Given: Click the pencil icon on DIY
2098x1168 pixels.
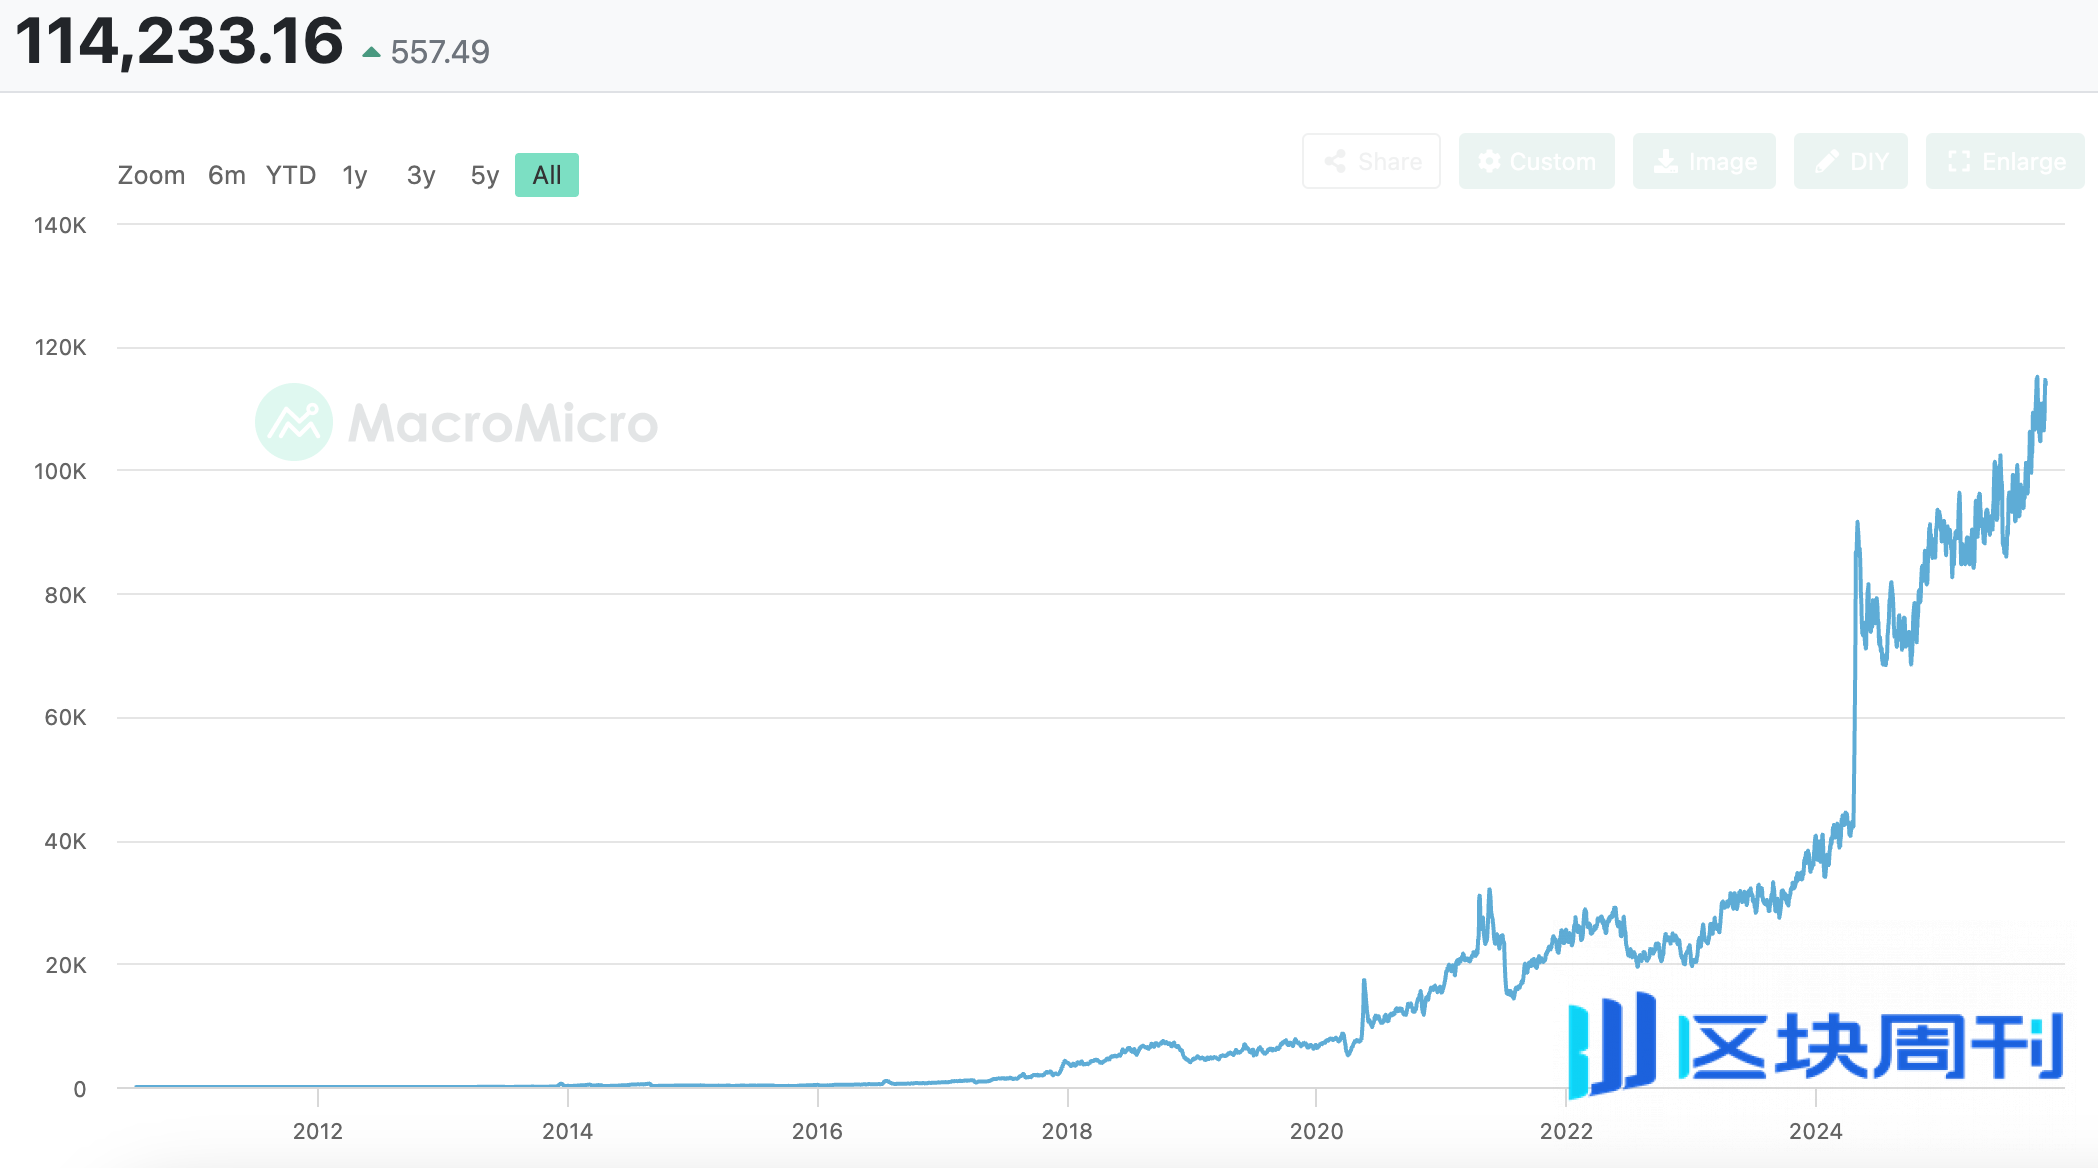Looking at the screenshot, I should coord(1826,162).
